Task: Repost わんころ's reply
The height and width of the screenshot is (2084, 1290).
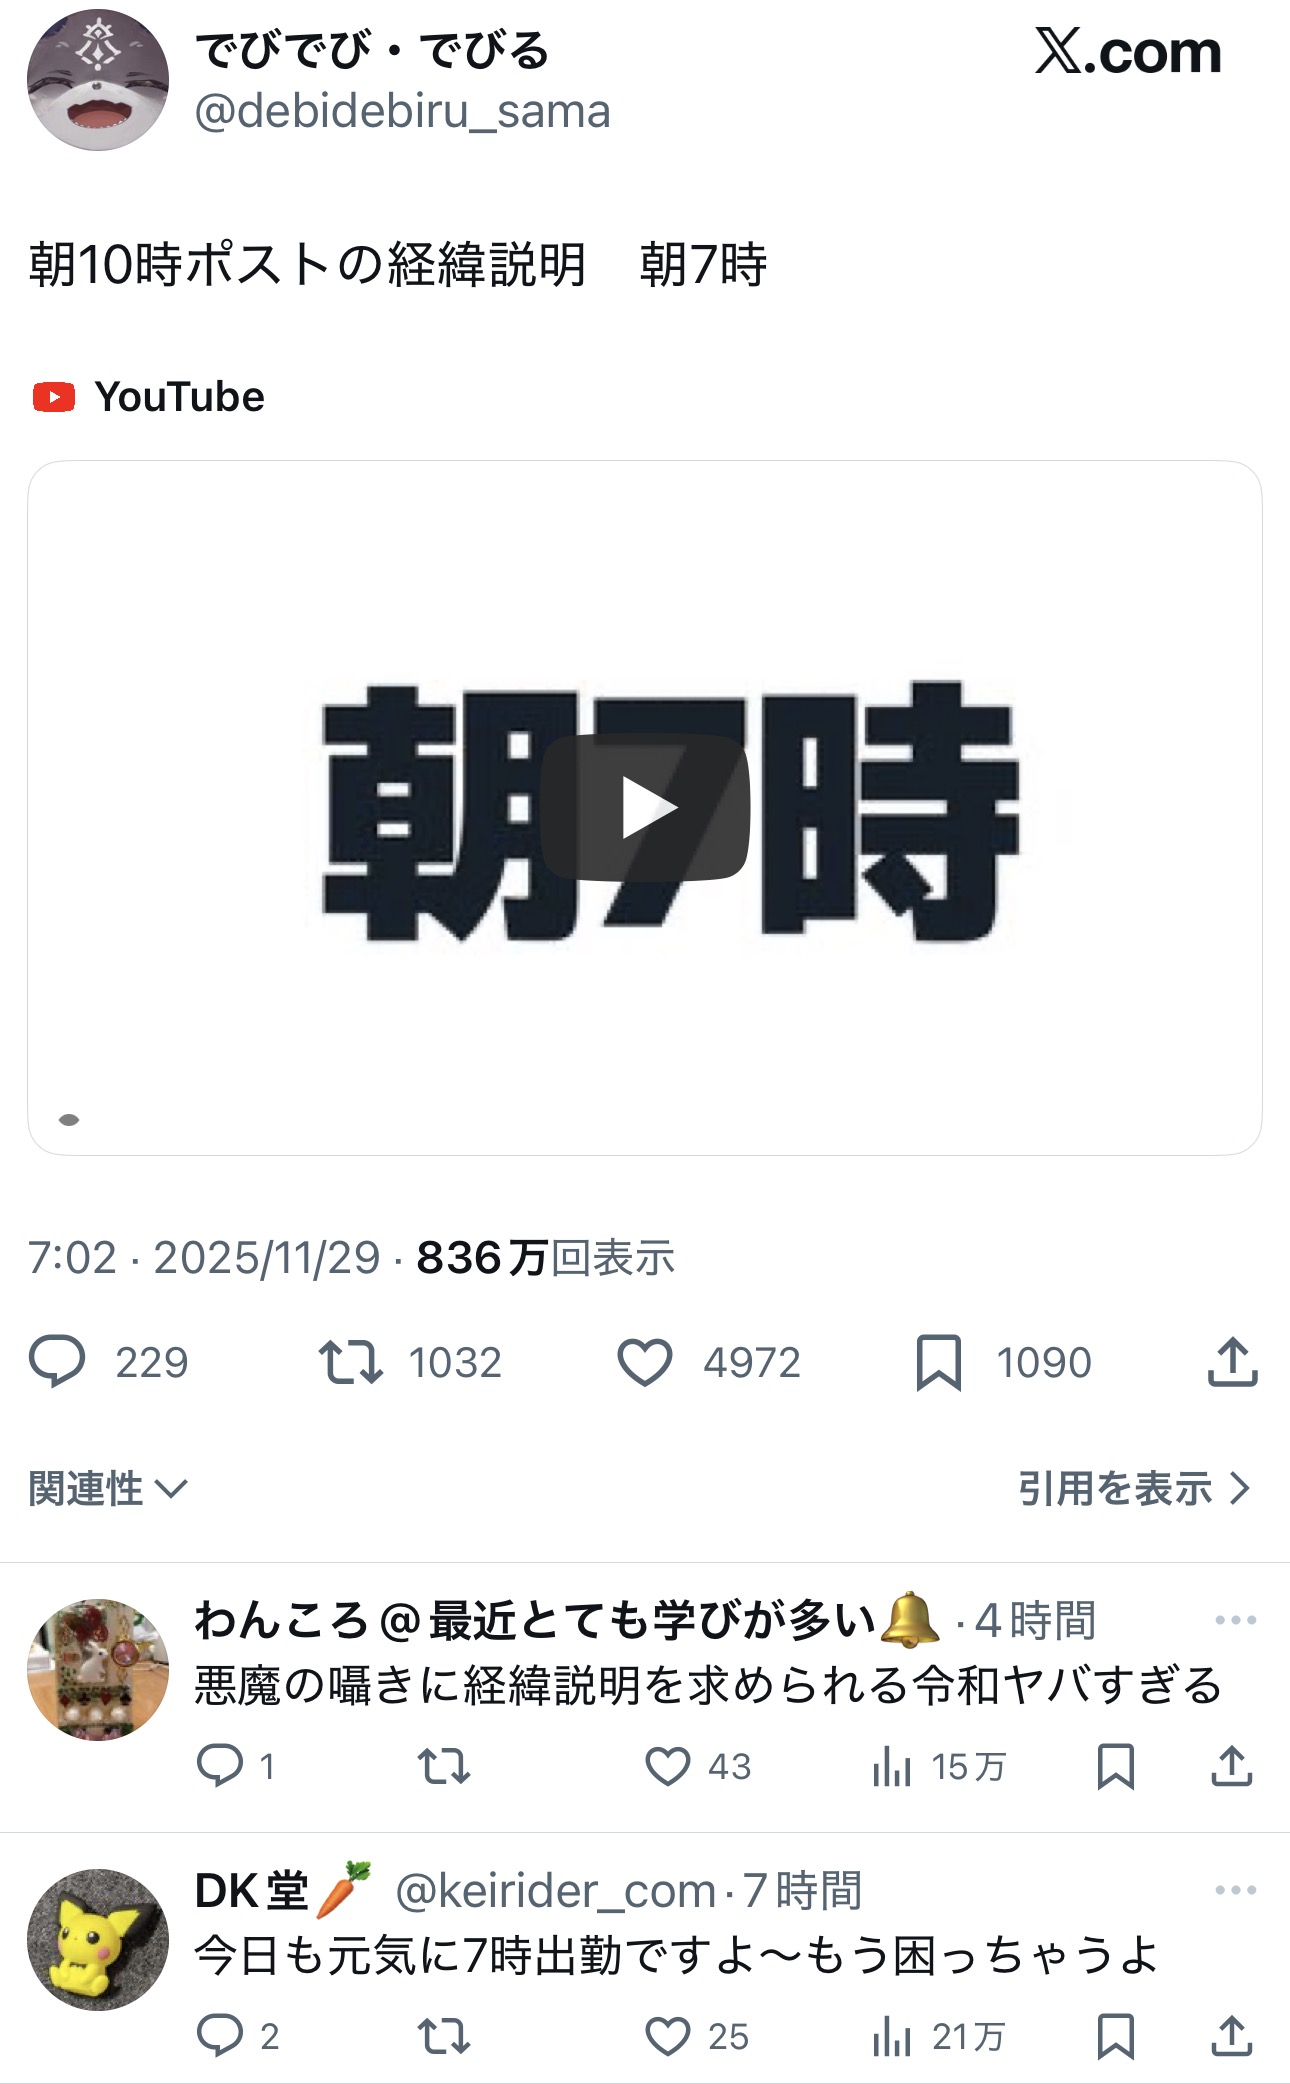Action: pos(443,1766)
